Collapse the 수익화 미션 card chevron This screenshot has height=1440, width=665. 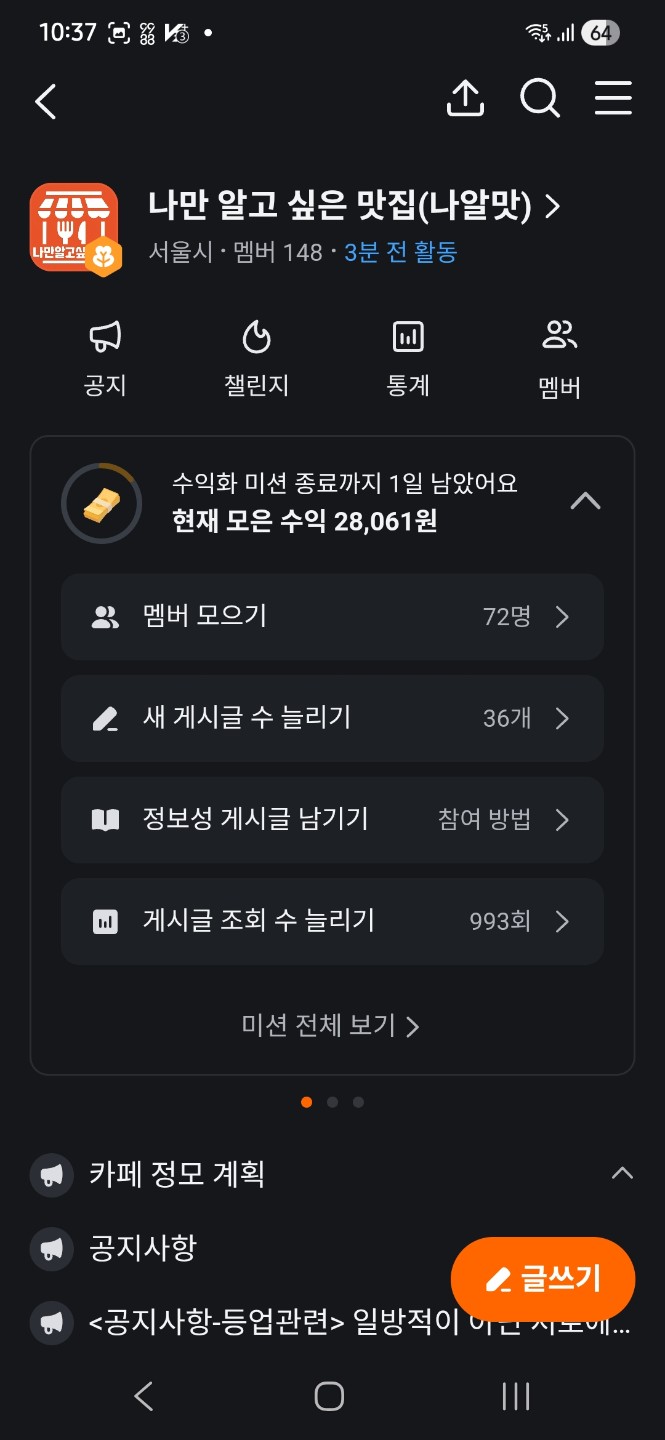[x=585, y=501]
